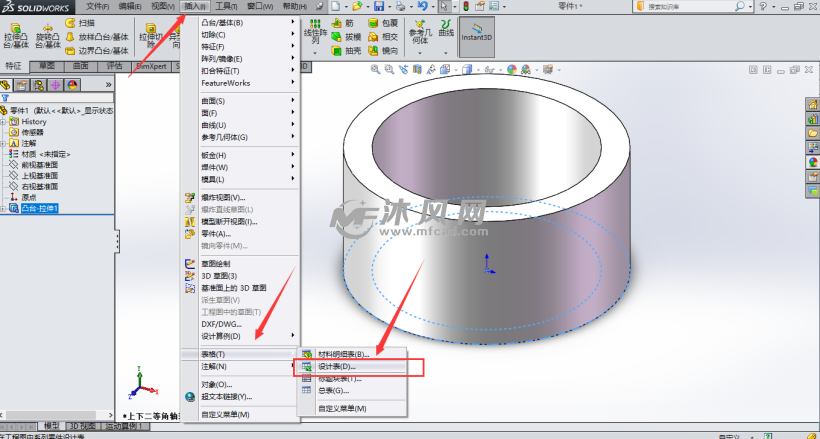Switch to the DimXpert tab
Image resolution: width=820 pixels, height=439 pixels.
point(151,66)
